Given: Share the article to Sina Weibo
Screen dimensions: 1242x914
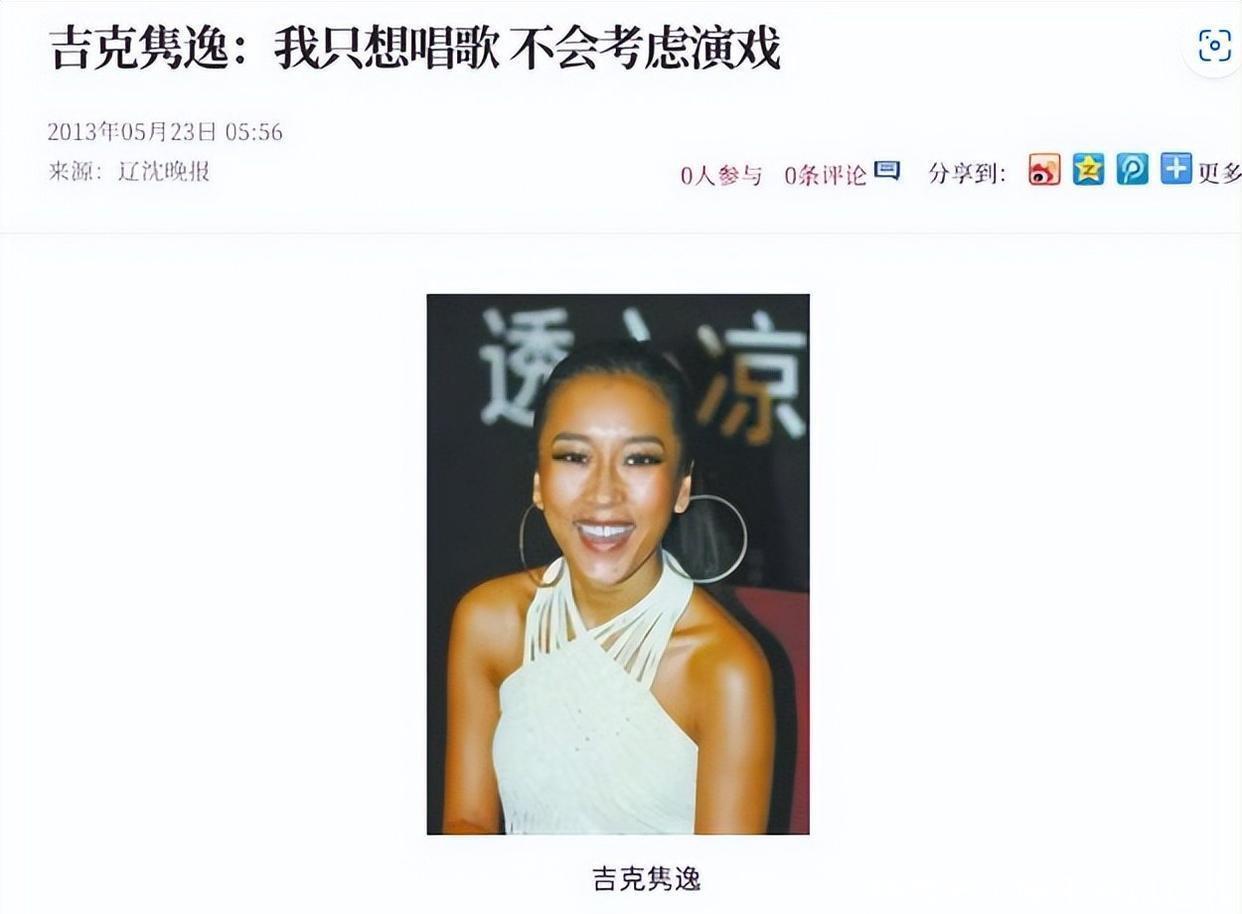Looking at the screenshot, I should (x=1044, y=170).
